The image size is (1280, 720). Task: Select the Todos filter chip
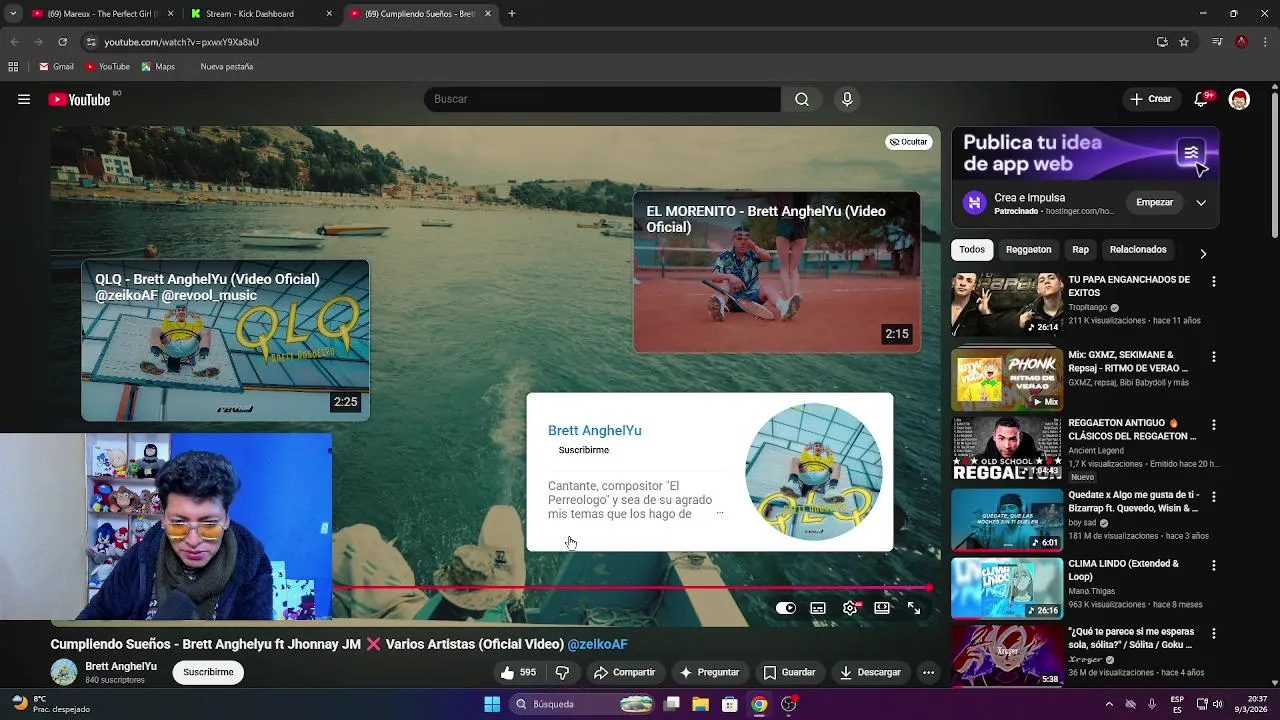[x=972, y=250]
